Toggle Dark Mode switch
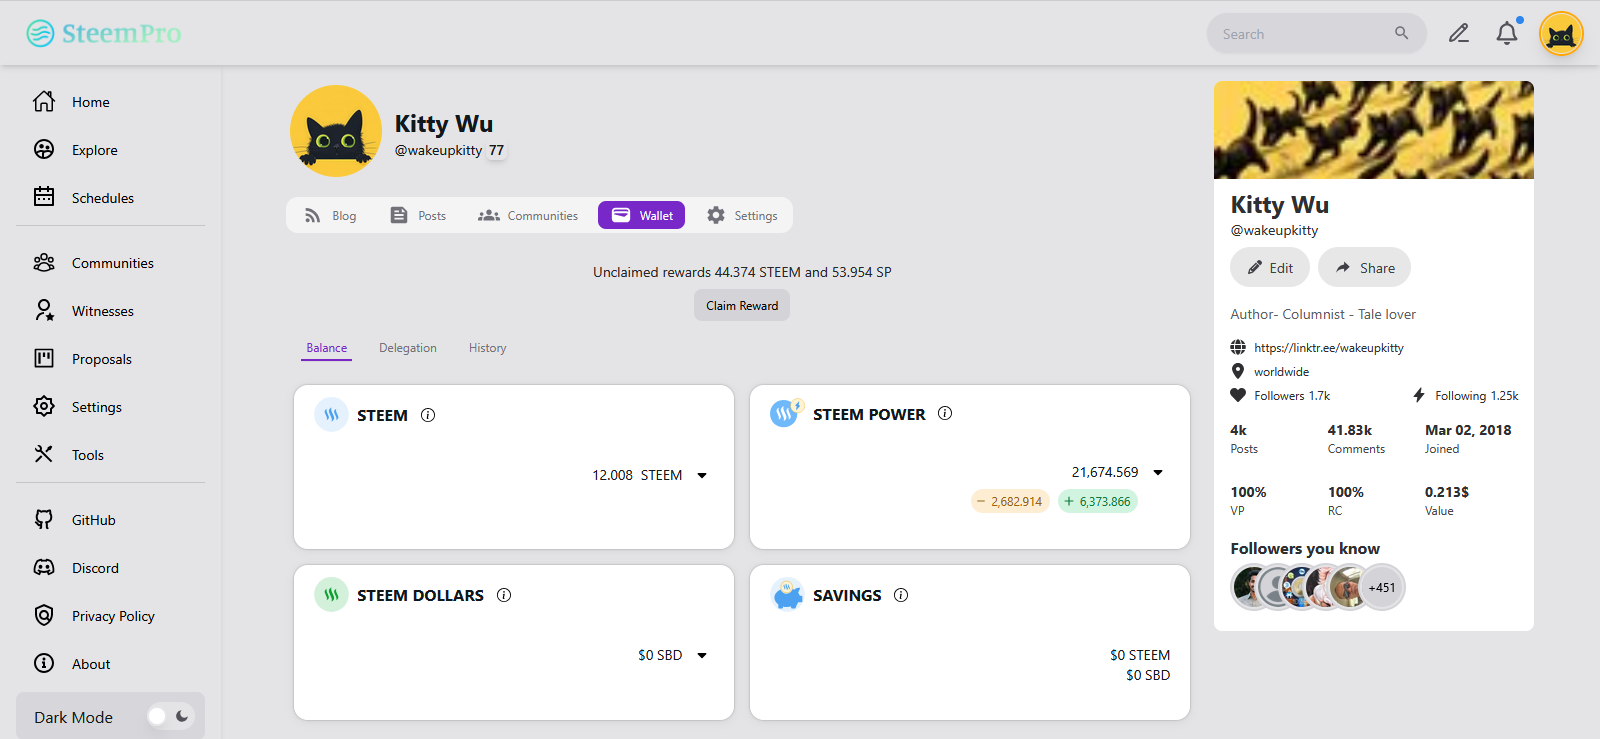Image resolution: width=1600 pixels, height=739 pixels. pyautogui.click(x=169, y=716)
